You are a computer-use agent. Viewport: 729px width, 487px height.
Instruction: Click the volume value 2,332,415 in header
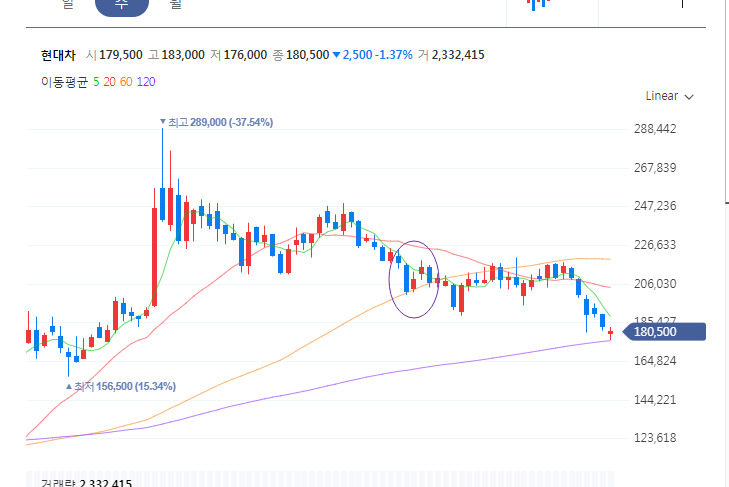(458, 55)
